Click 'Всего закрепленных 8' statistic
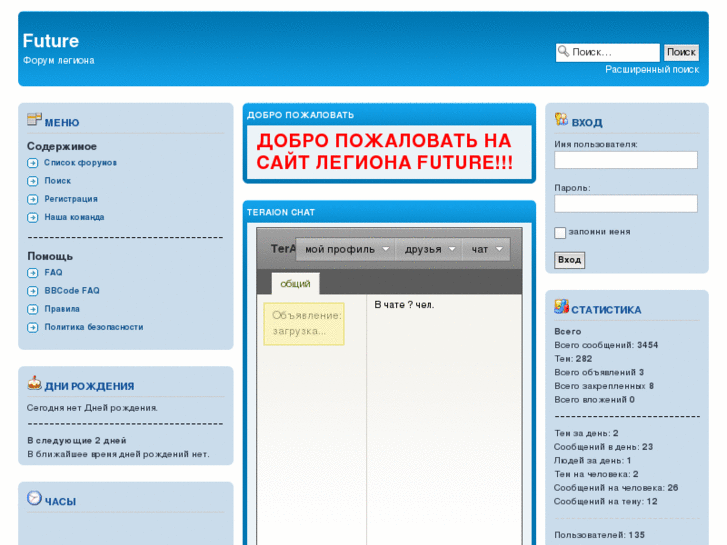Screen dimensions: 727x545 tap(604, 386)
